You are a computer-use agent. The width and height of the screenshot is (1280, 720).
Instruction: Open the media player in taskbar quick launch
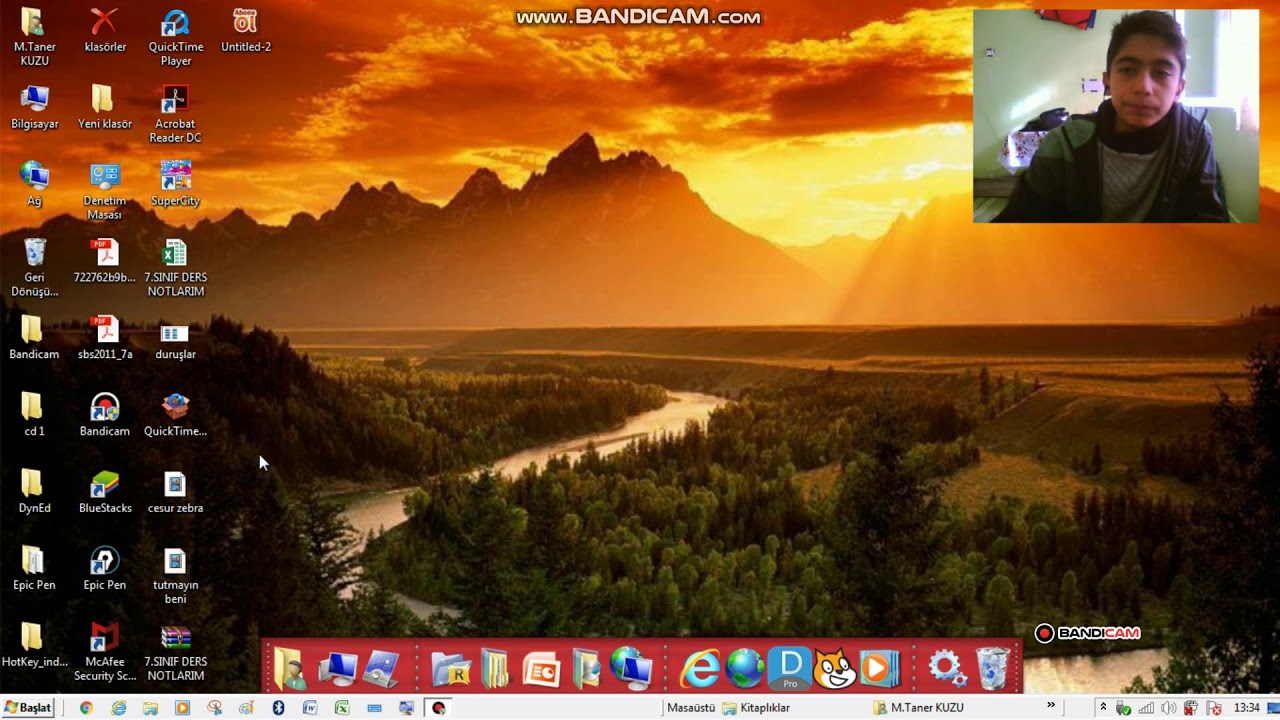[182, 708]
